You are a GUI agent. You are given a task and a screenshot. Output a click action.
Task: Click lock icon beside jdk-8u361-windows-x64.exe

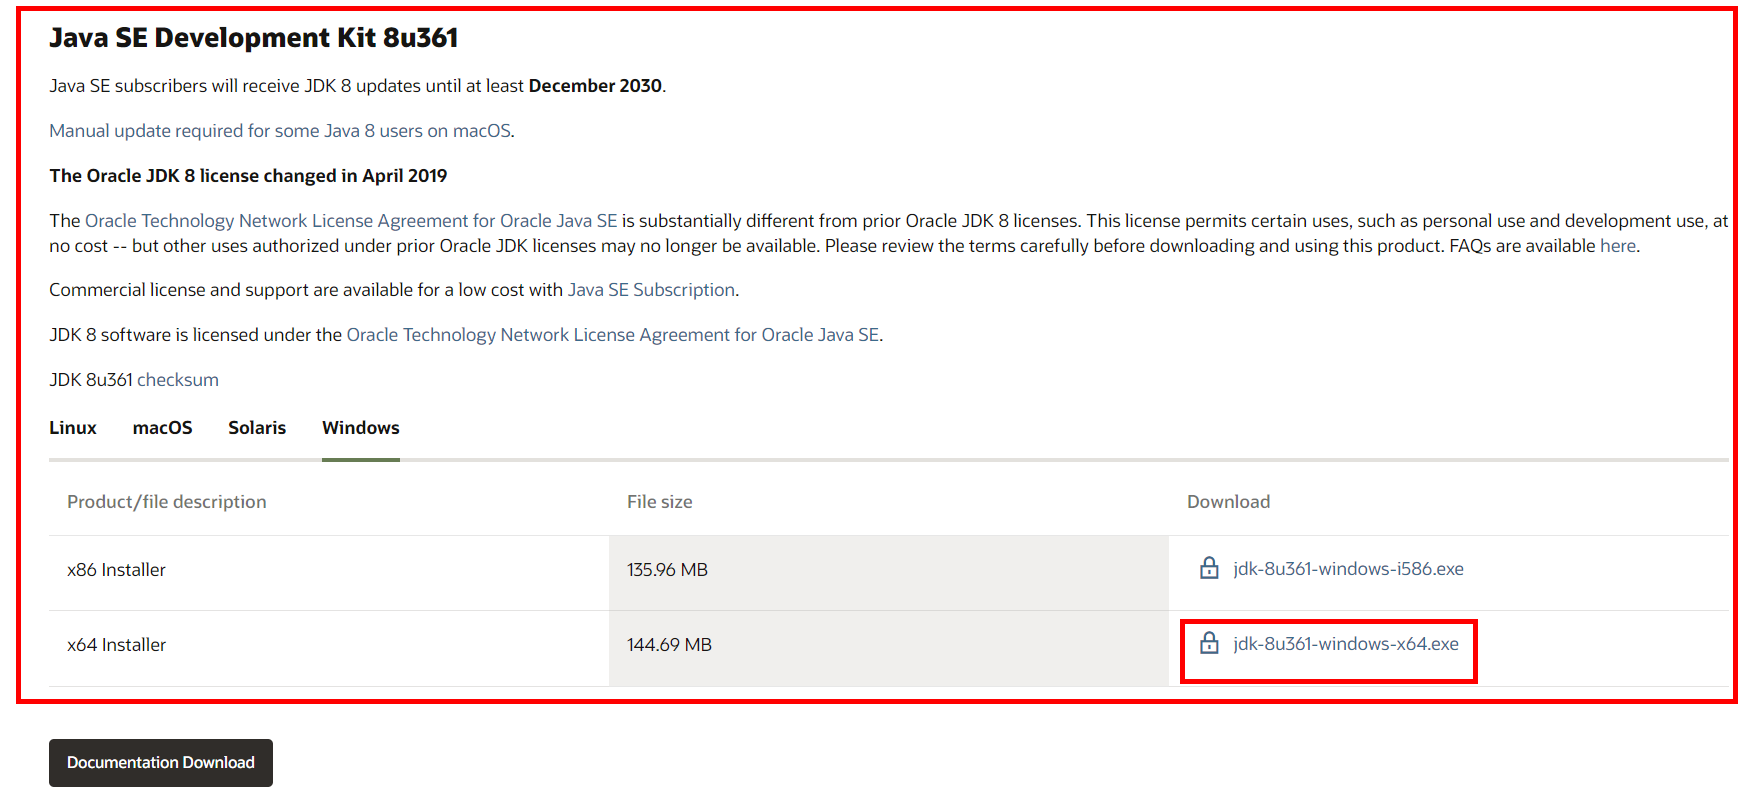[1209, 643]
